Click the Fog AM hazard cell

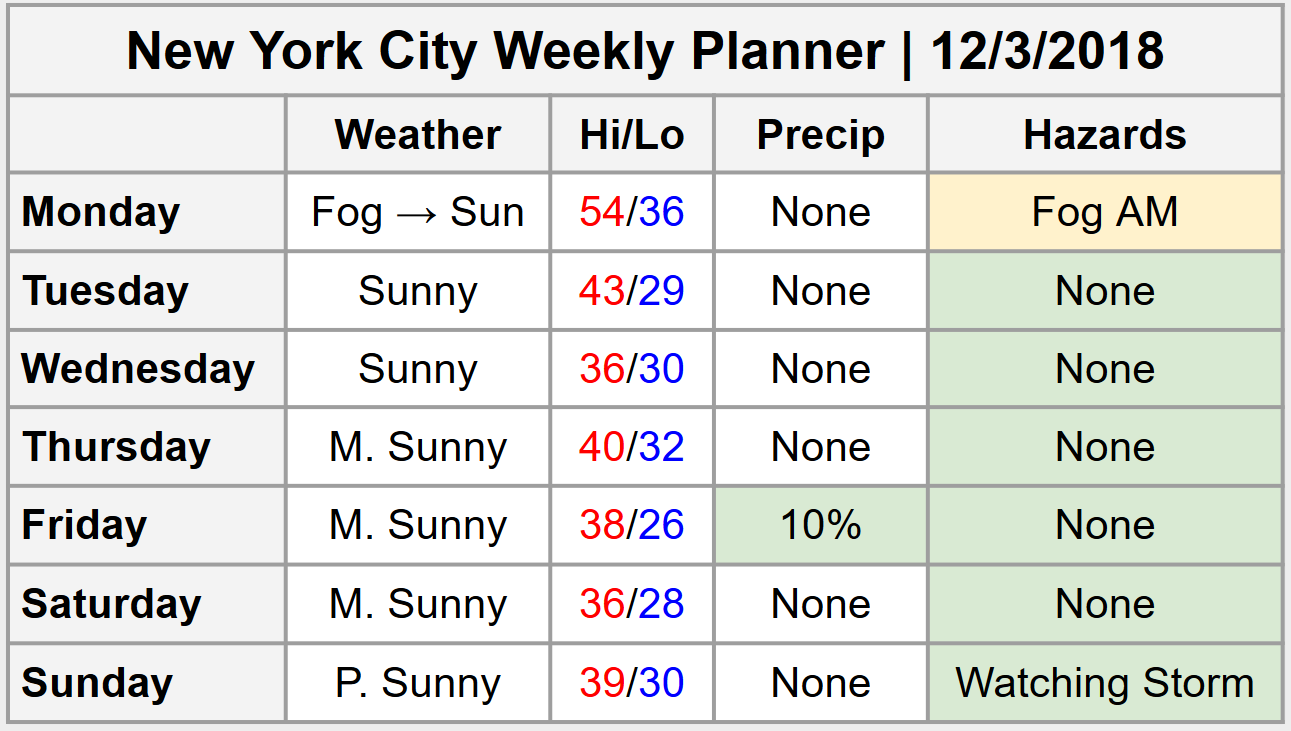point(1105,212)
